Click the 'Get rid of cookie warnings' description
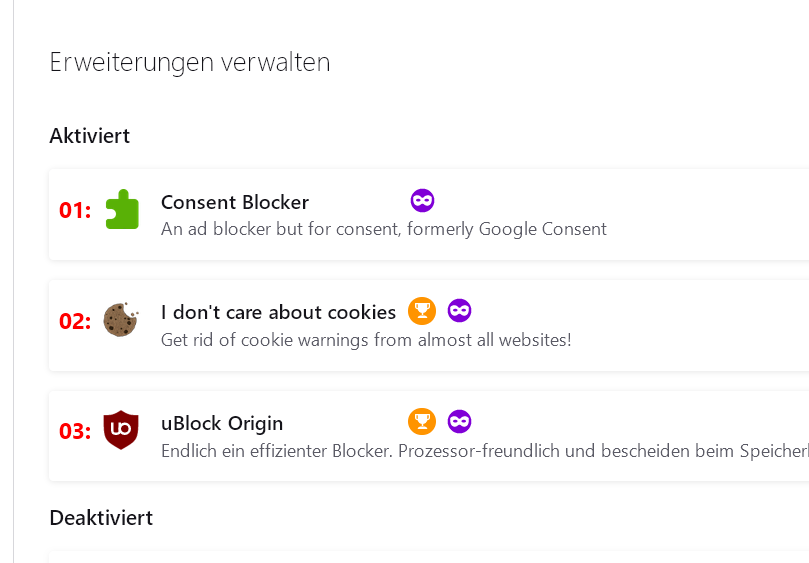Screen dimensions: 809x563 click(366, 340)
